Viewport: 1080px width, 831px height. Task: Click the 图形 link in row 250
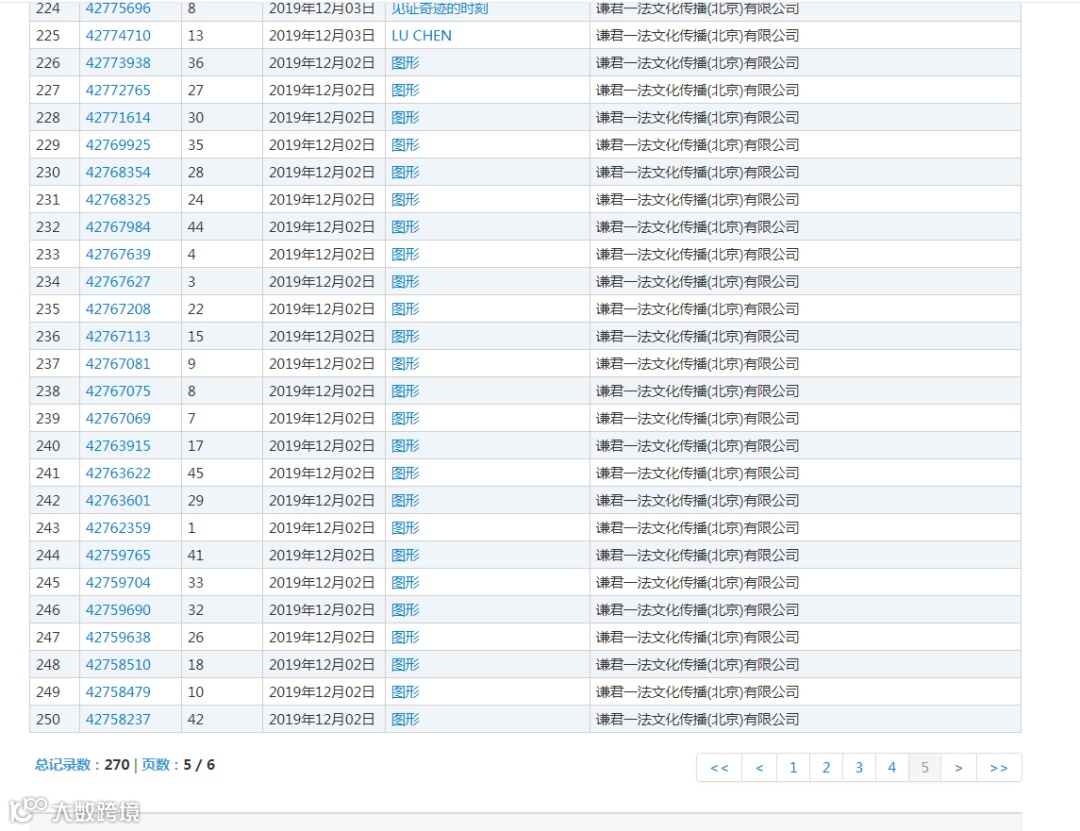[x=405, y=719]
